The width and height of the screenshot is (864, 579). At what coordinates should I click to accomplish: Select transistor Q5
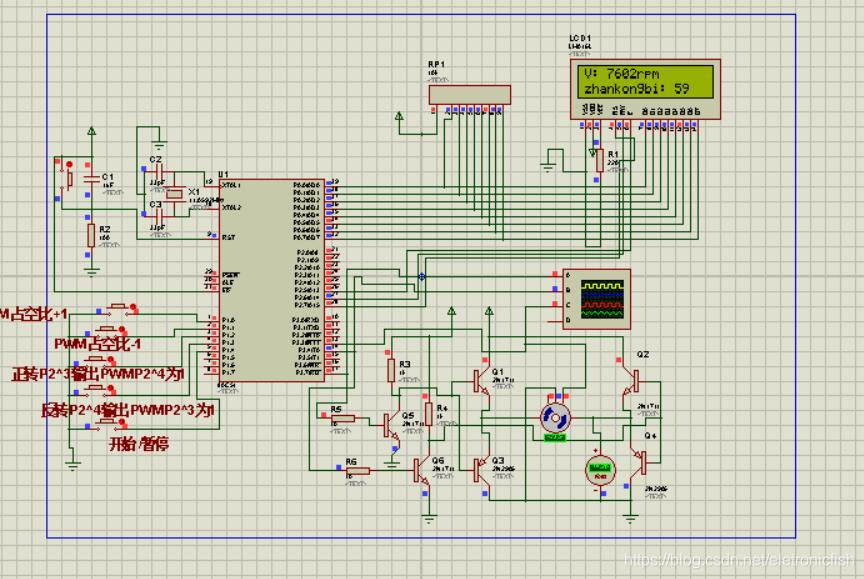(390, 423)
